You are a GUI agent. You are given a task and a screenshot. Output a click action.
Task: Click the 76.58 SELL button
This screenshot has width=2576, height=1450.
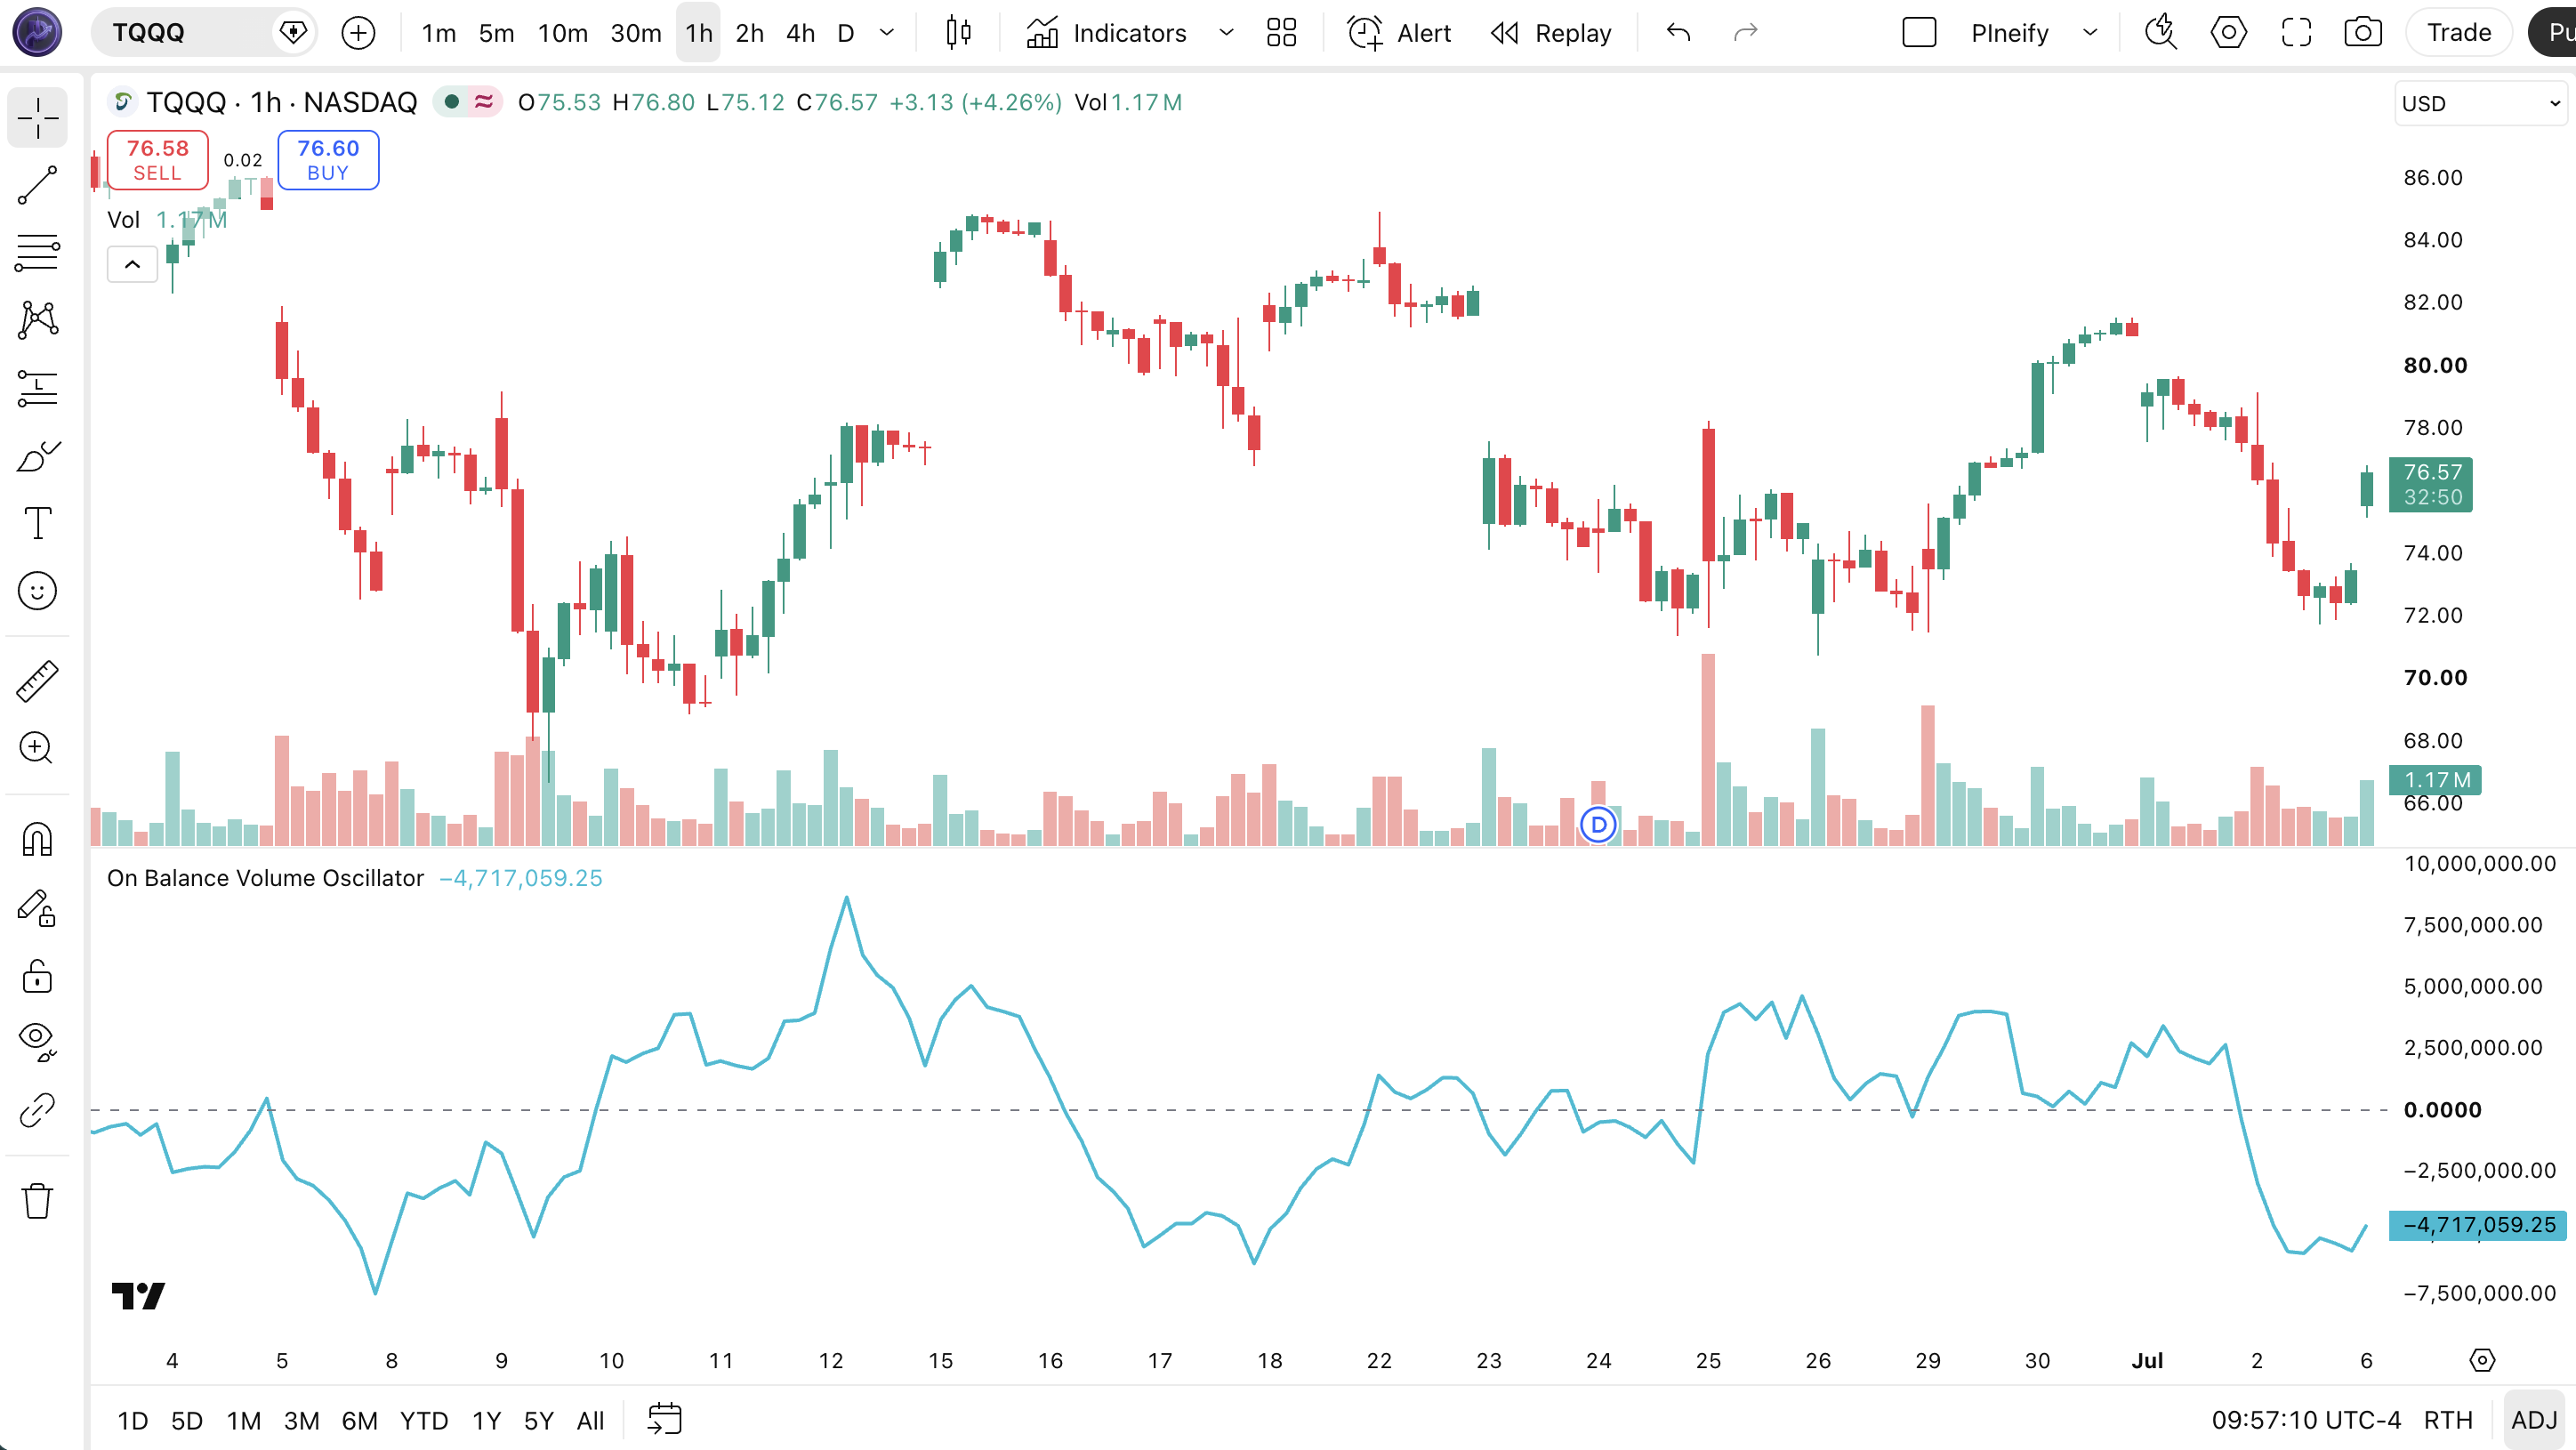click(x=158, y=160)
